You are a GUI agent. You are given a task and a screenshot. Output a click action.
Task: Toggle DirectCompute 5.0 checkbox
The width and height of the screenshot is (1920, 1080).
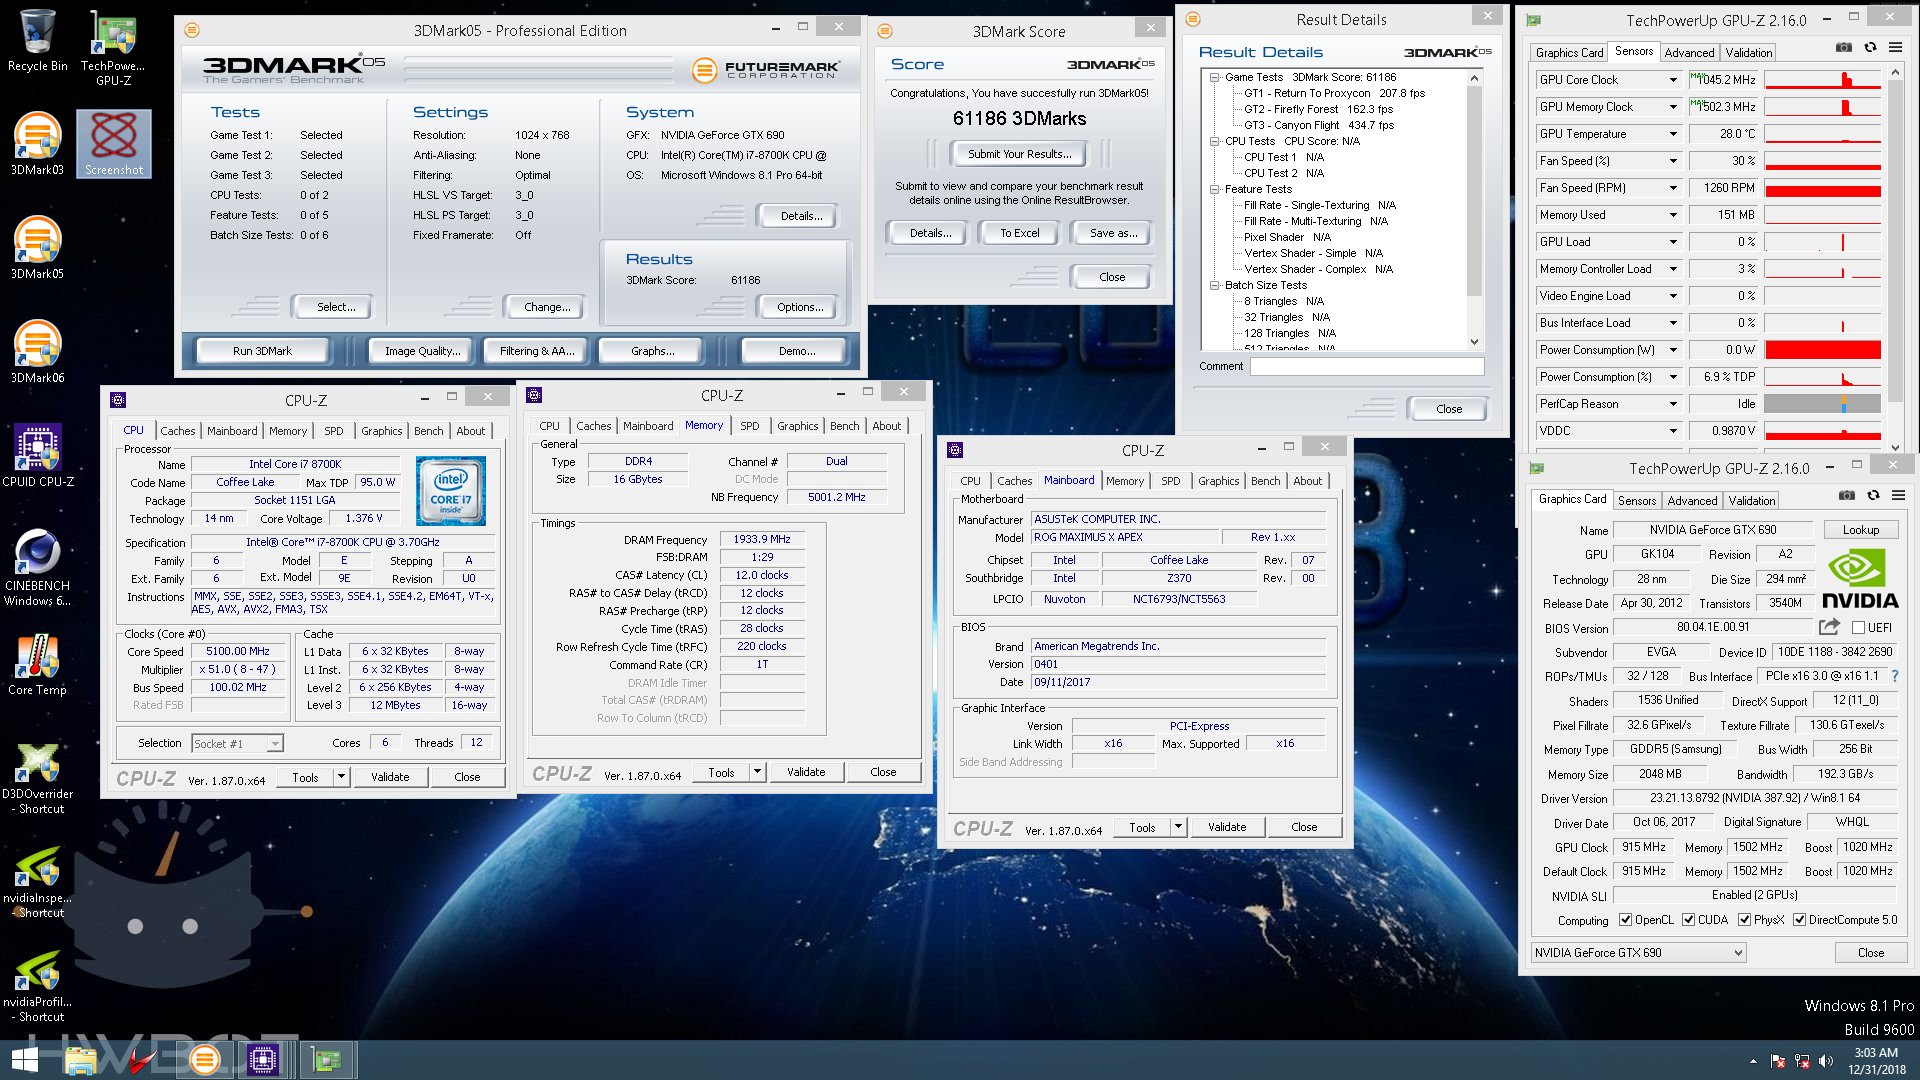(1800, 920)
